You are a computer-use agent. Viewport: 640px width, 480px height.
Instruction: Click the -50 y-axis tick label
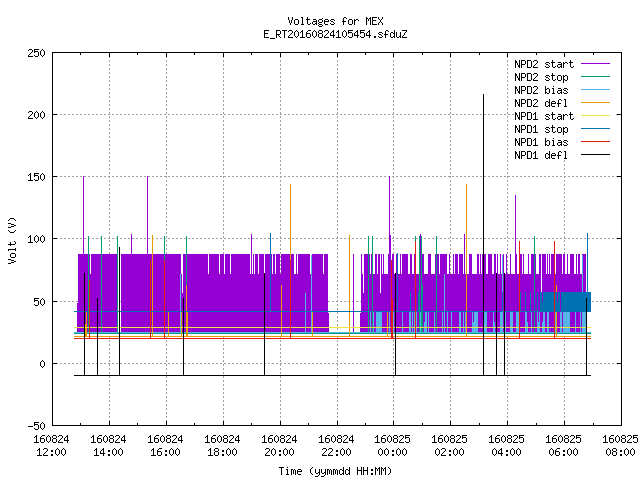[36, 426]
